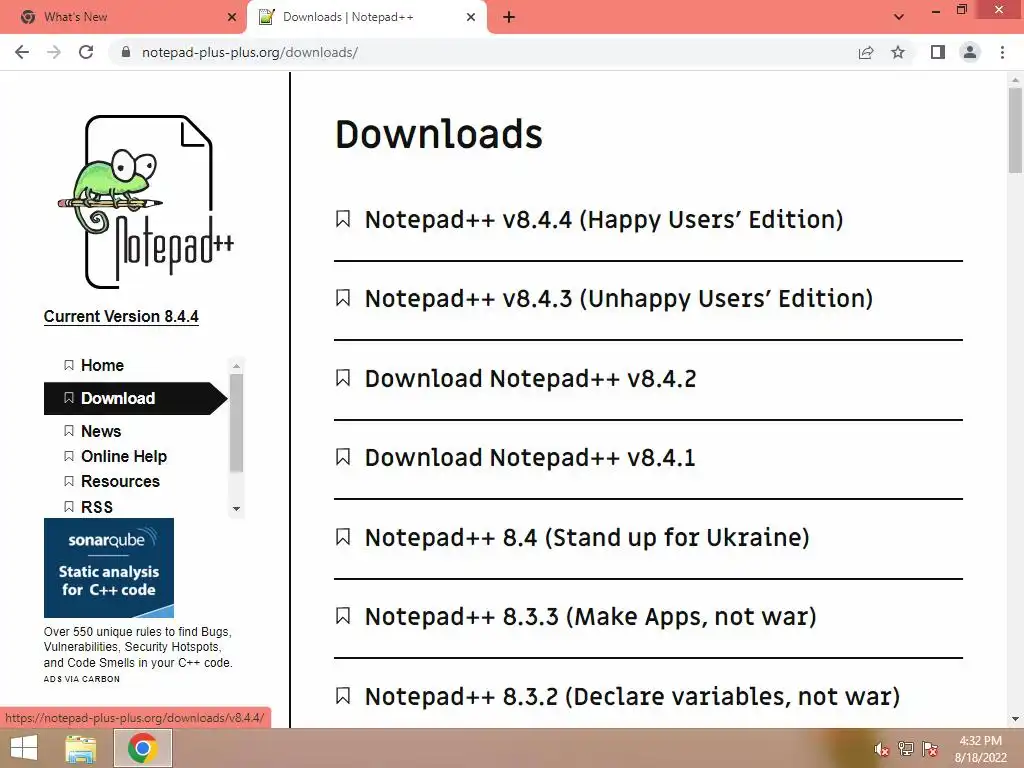
Task: Open the Resources sidebar menu item
Action: click(x=120, y=481)
